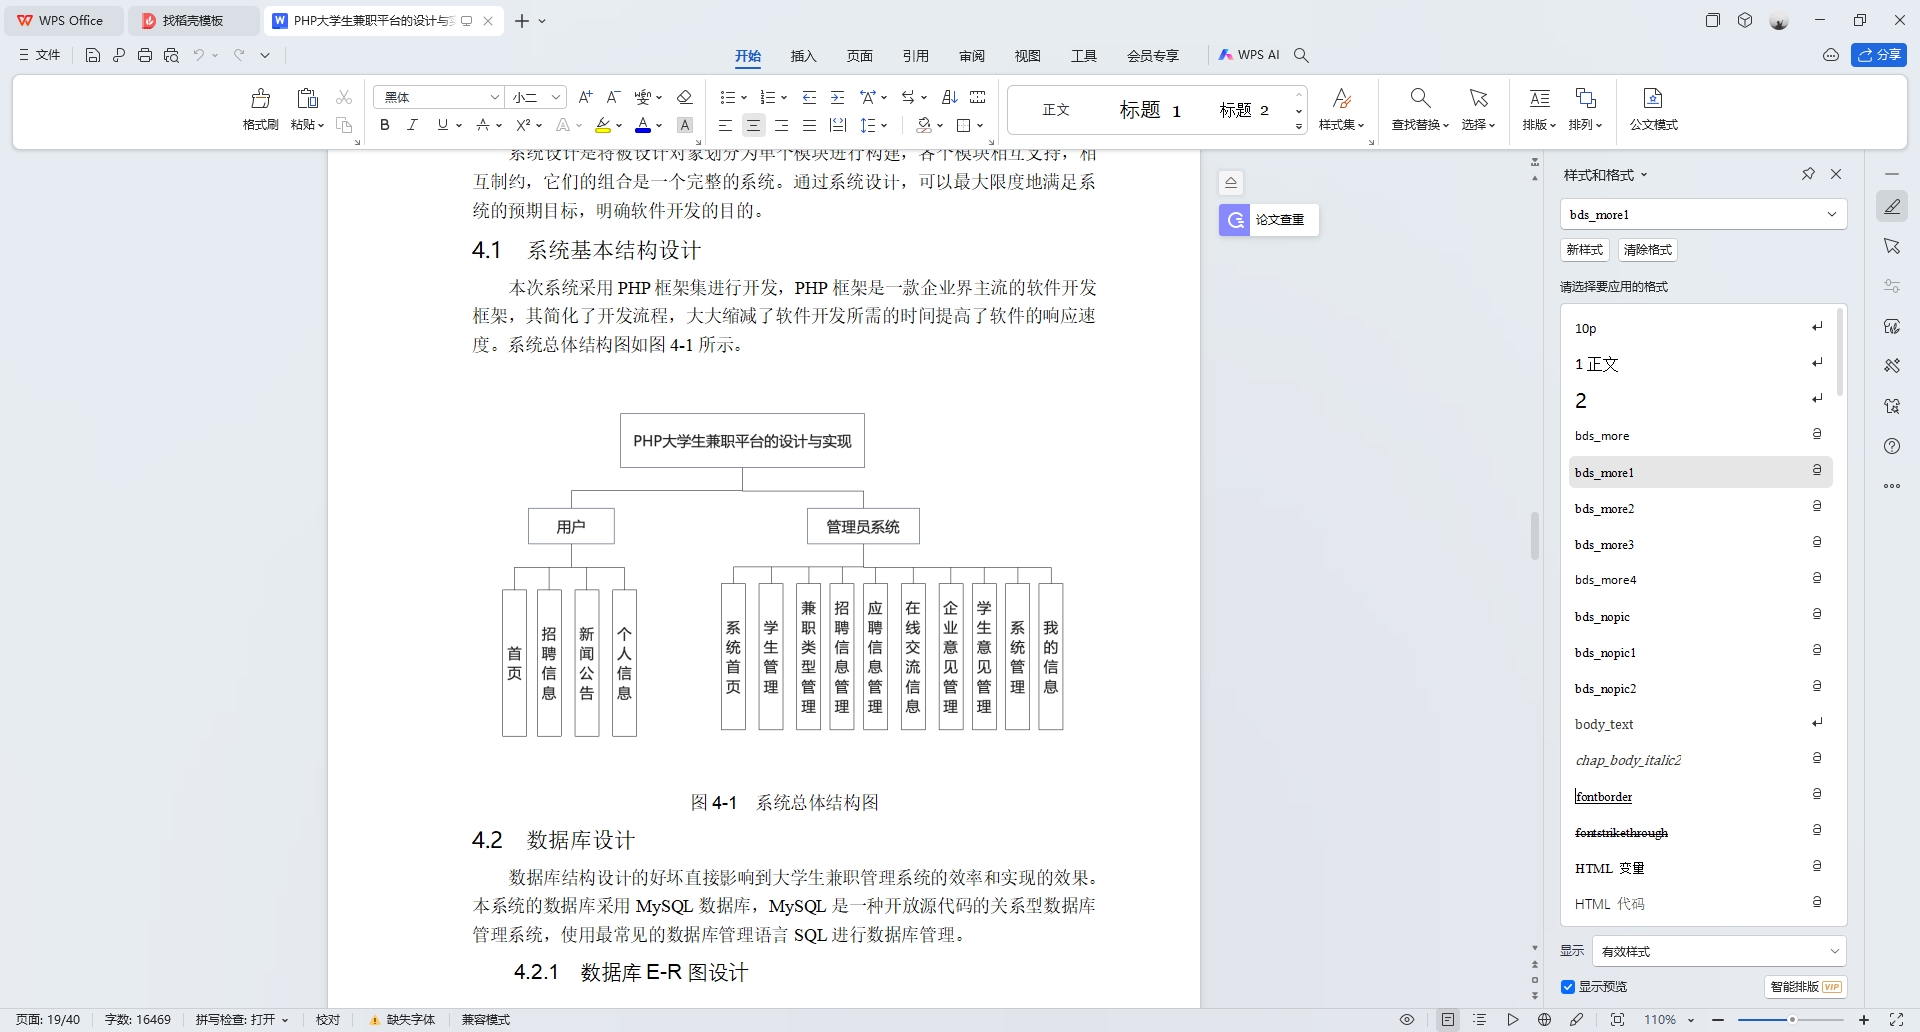Expand the styles gallery list
Screen dimensions: 1920x1032
coord(1299,127)
